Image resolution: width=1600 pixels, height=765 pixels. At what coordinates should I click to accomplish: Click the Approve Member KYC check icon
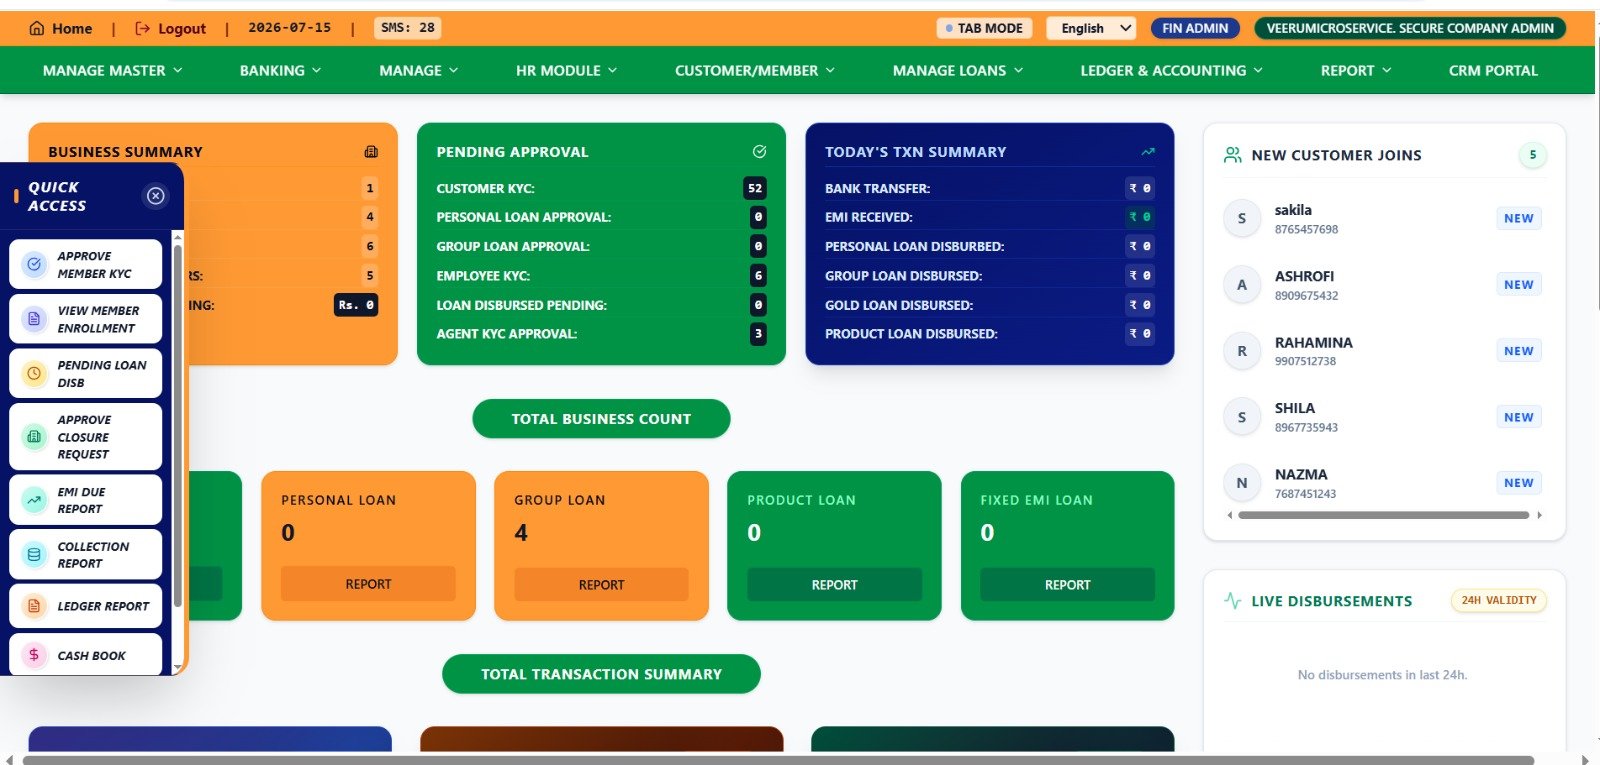(x=34, y=265)
